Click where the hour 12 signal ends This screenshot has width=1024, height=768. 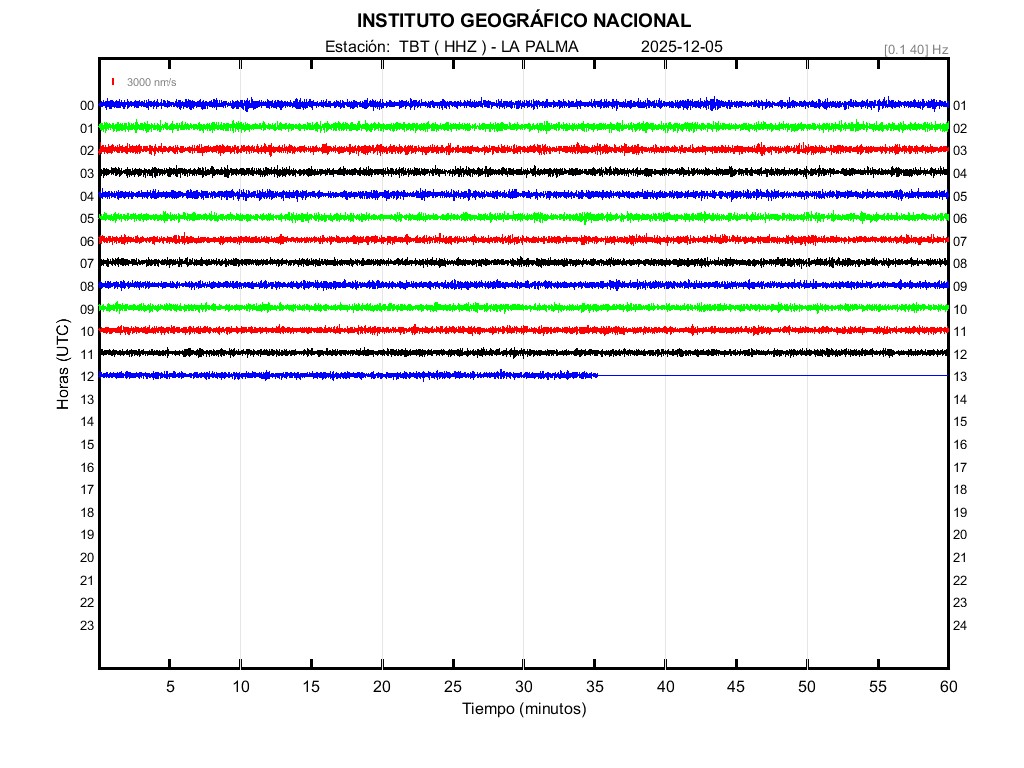pyautogui.click(x=597, y=375)
